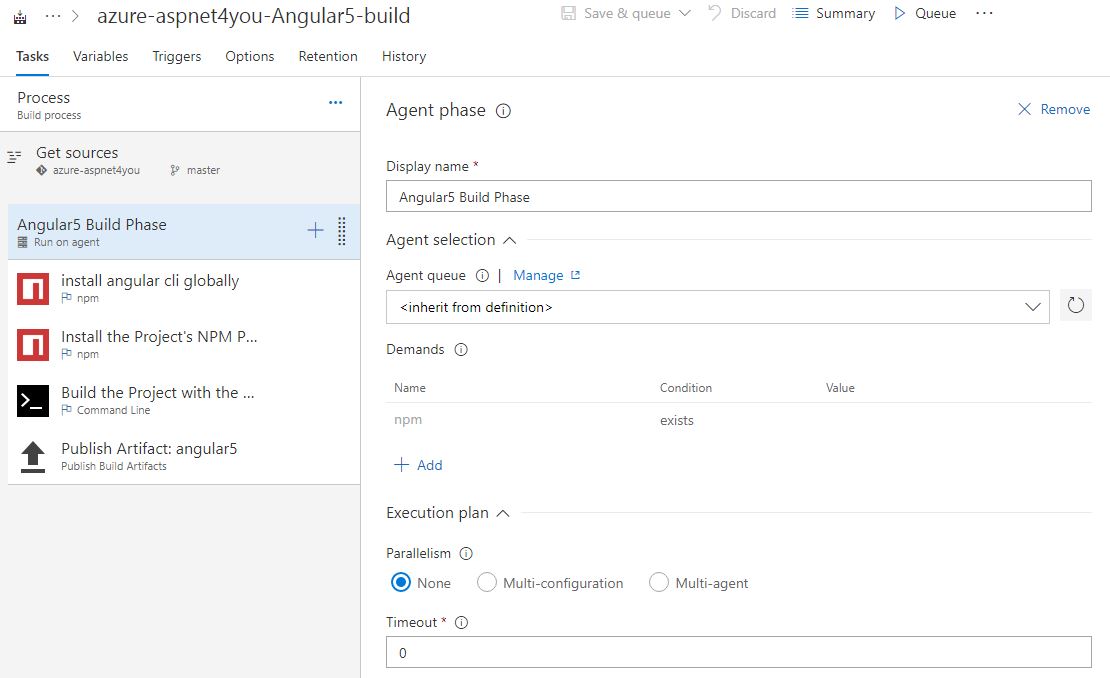Image resolution: width=1110 pixels, height=678 pixels.
Task: Open the Options tab
Action: [249, 57]
